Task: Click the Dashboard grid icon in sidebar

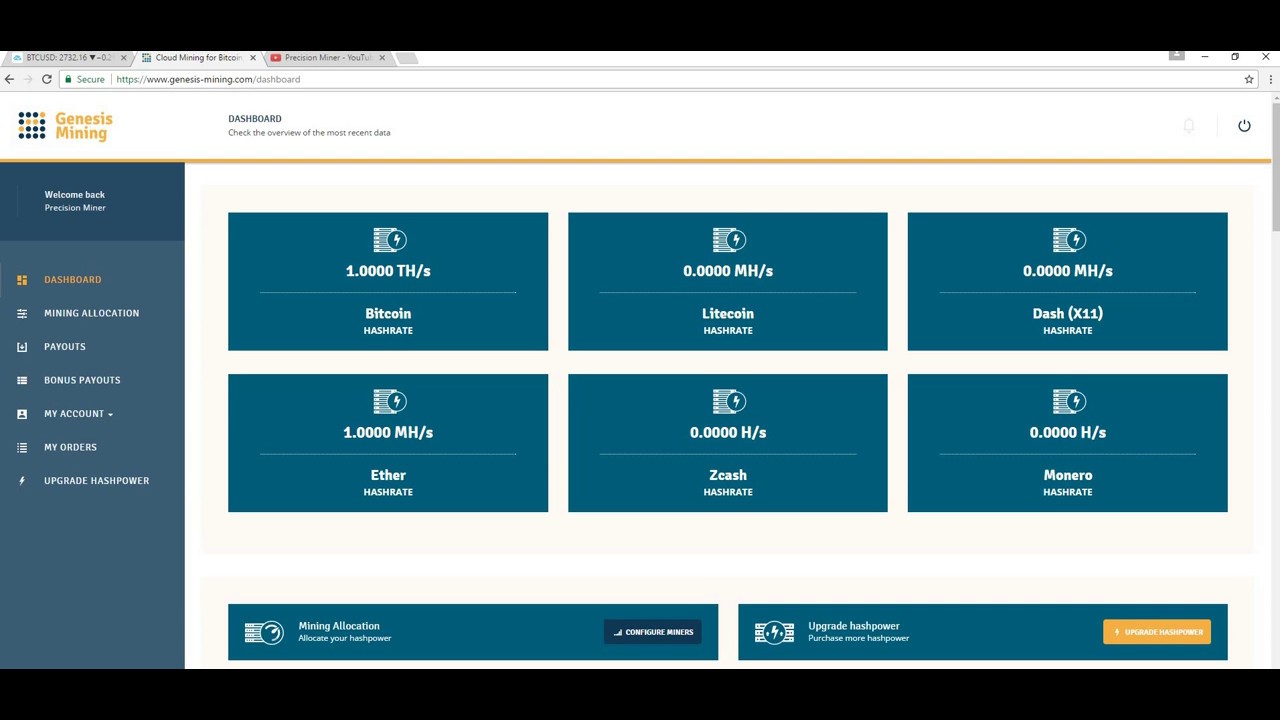Action: pos(22,280)
